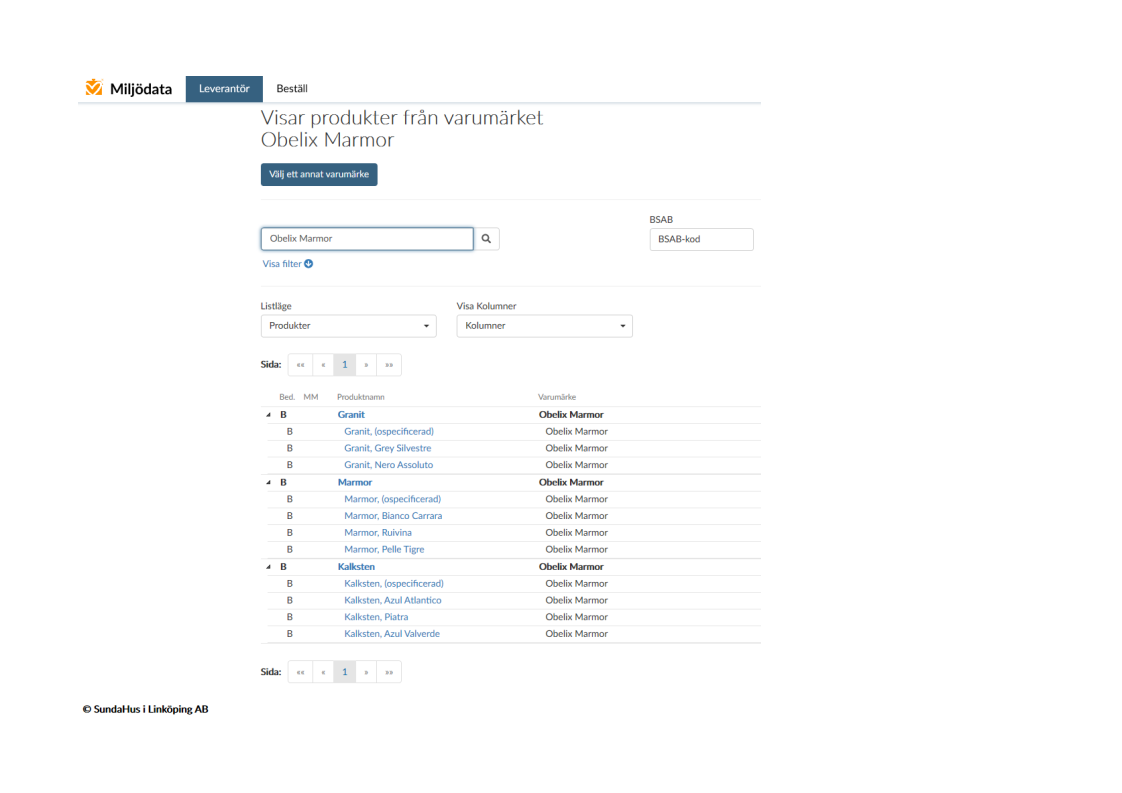Click Obelix Marmor cell in Kalksten, Piatra row
This screenshot has height=793, width=1122.
click(576, 617)
